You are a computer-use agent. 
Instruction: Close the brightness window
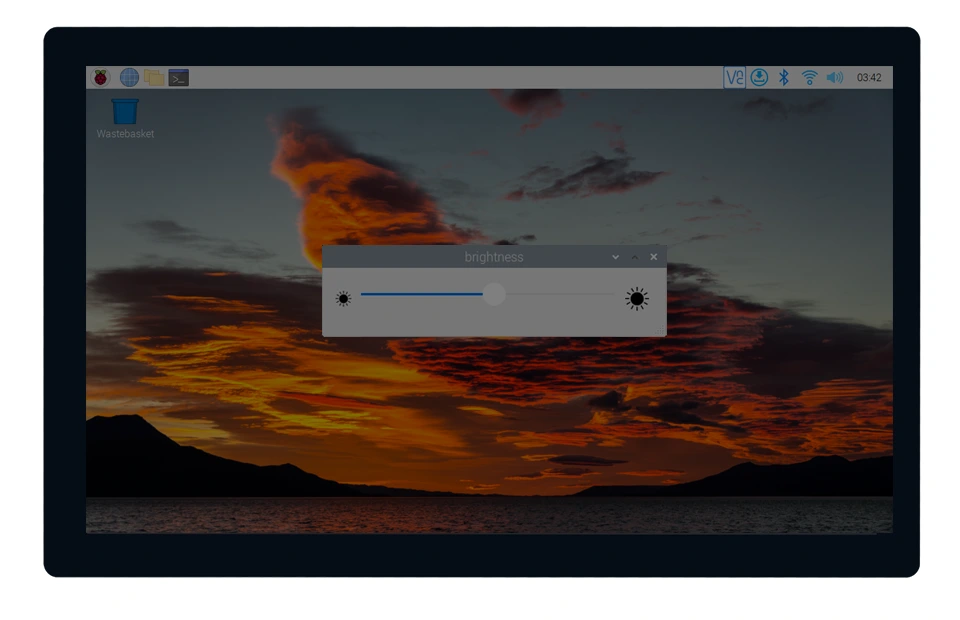click(654, 257)
